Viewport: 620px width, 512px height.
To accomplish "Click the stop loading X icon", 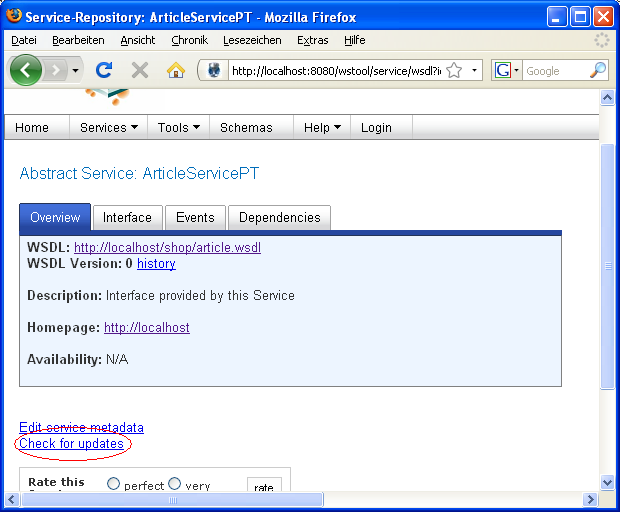I will 140,71.
